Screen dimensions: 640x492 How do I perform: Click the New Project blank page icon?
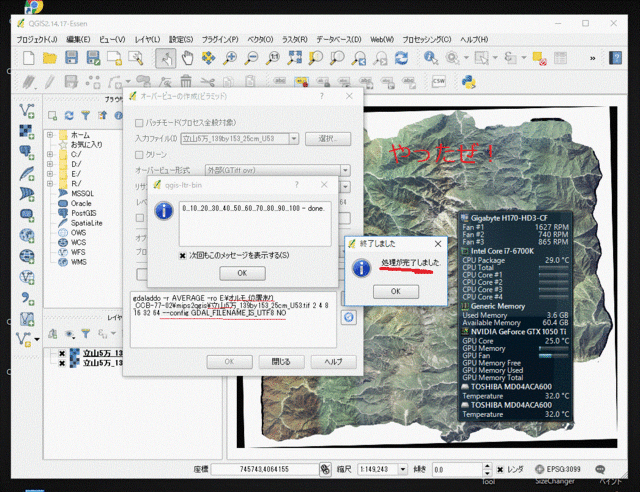(29, 58)
